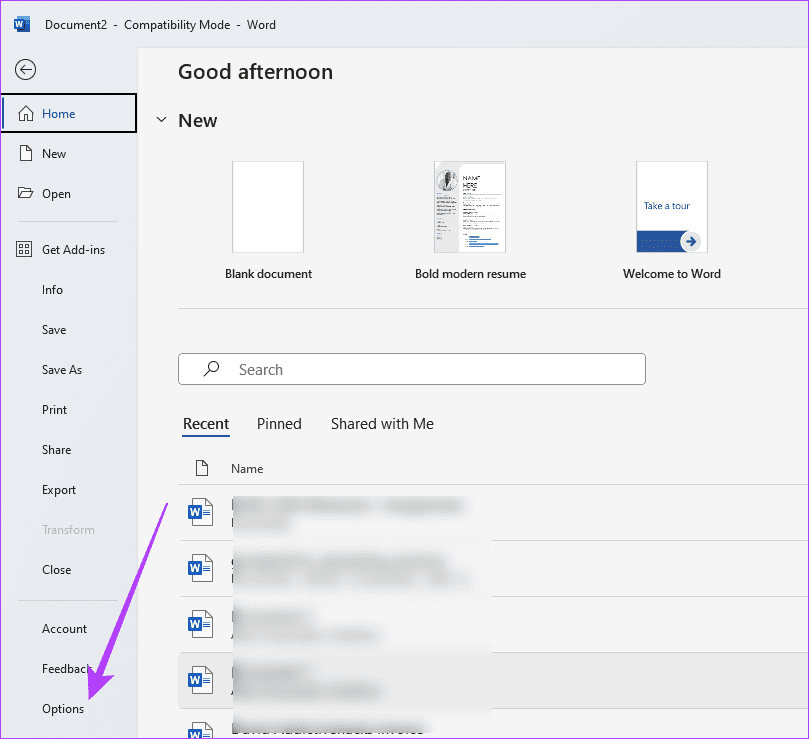The image size is (809, 739).
Task: Click the Welcome to Word label
Action: tap(672, 274)
